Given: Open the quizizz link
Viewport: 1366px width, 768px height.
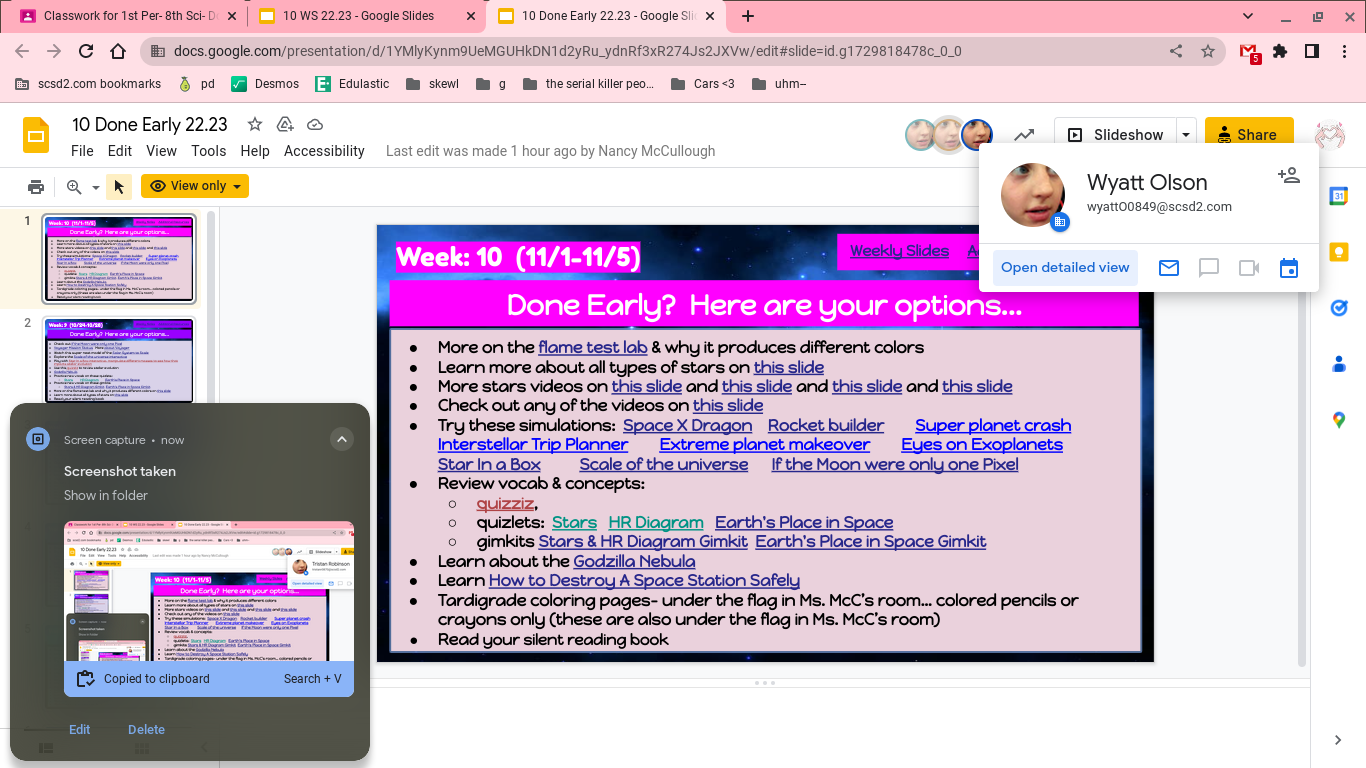Looking at the screenshot, I should pos(505,503).
